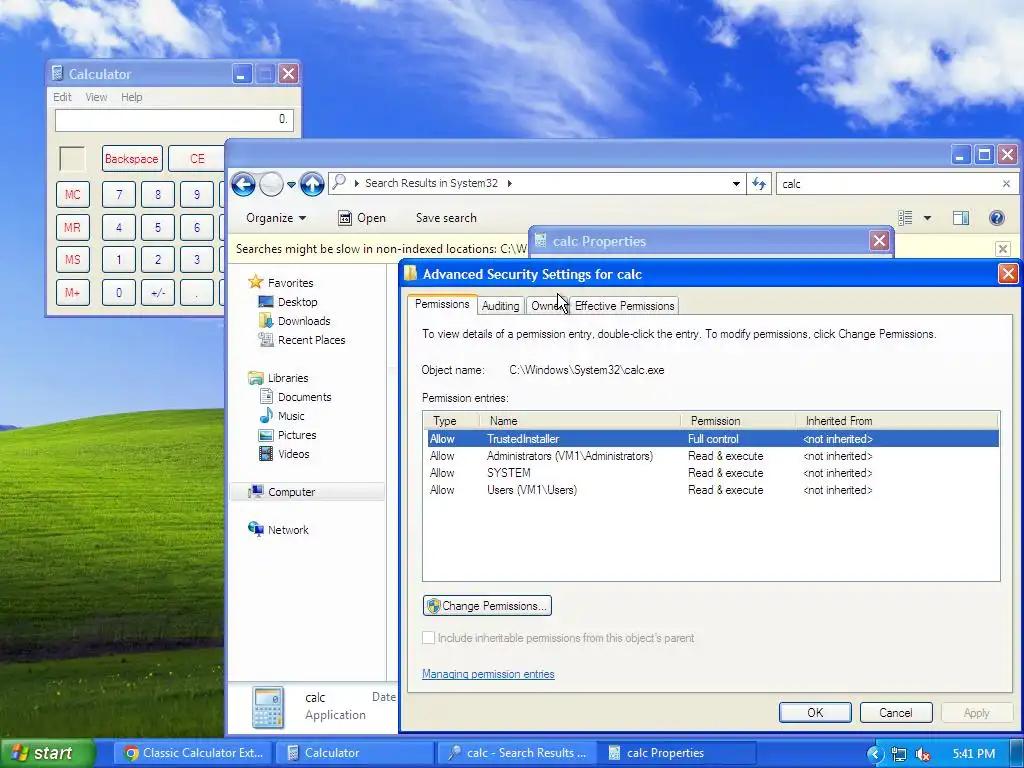This screenshot has height=768, width=1024.
Task: Click Open in Explorer toolbar
Action: (x=362, y=218)
